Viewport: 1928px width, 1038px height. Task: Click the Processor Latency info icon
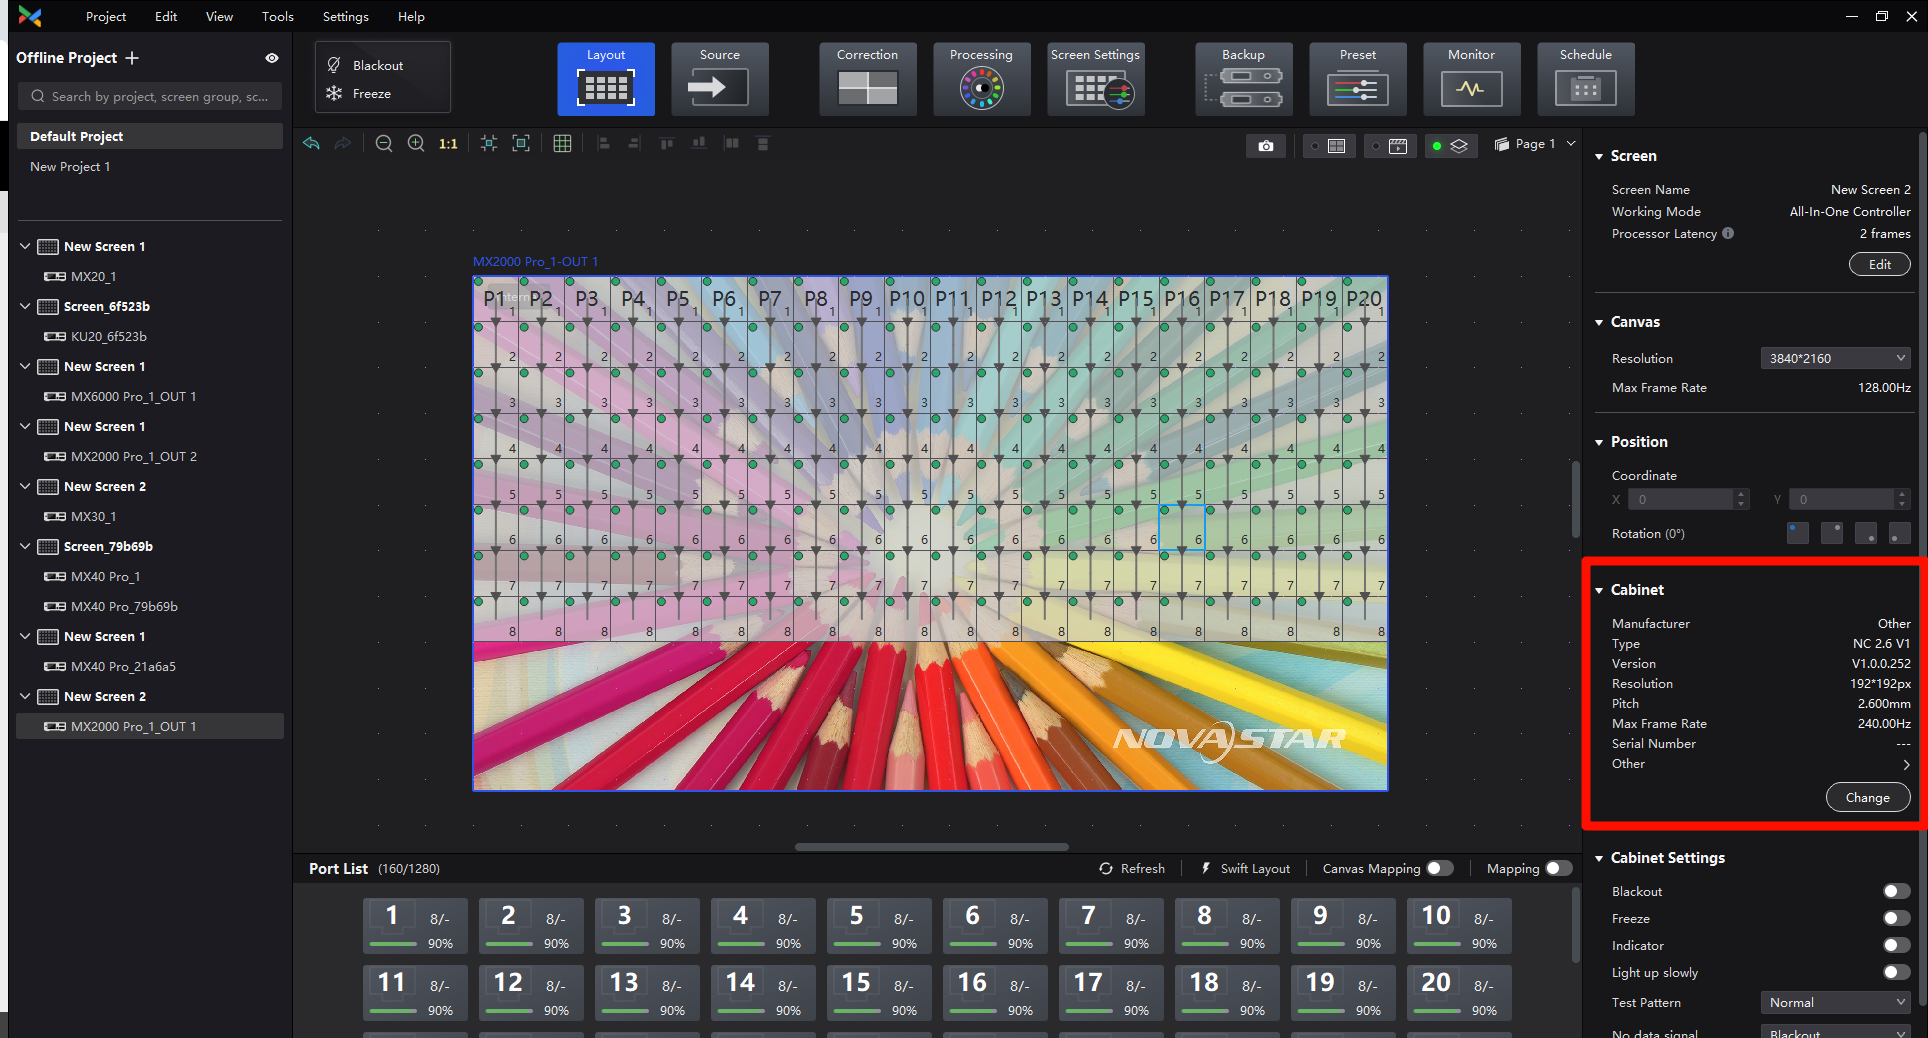point(1728,233)
